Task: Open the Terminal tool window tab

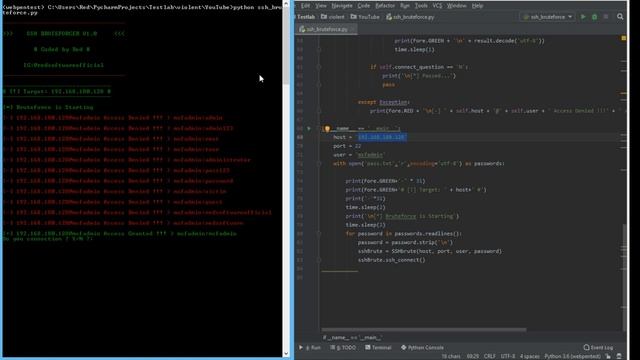Action: pos(378,348)
